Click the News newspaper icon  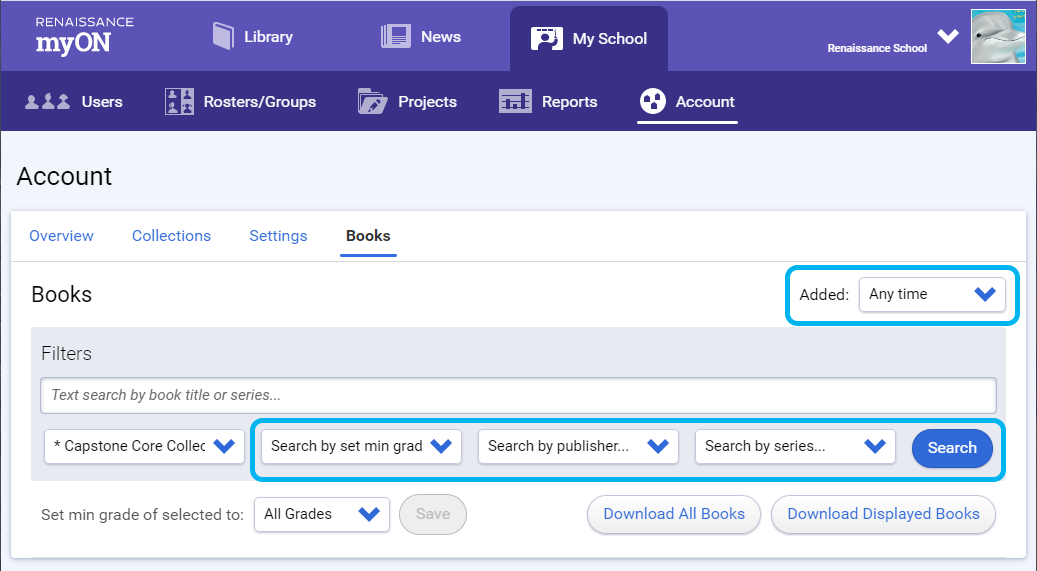pyautogui.click(x=395, y=36)
